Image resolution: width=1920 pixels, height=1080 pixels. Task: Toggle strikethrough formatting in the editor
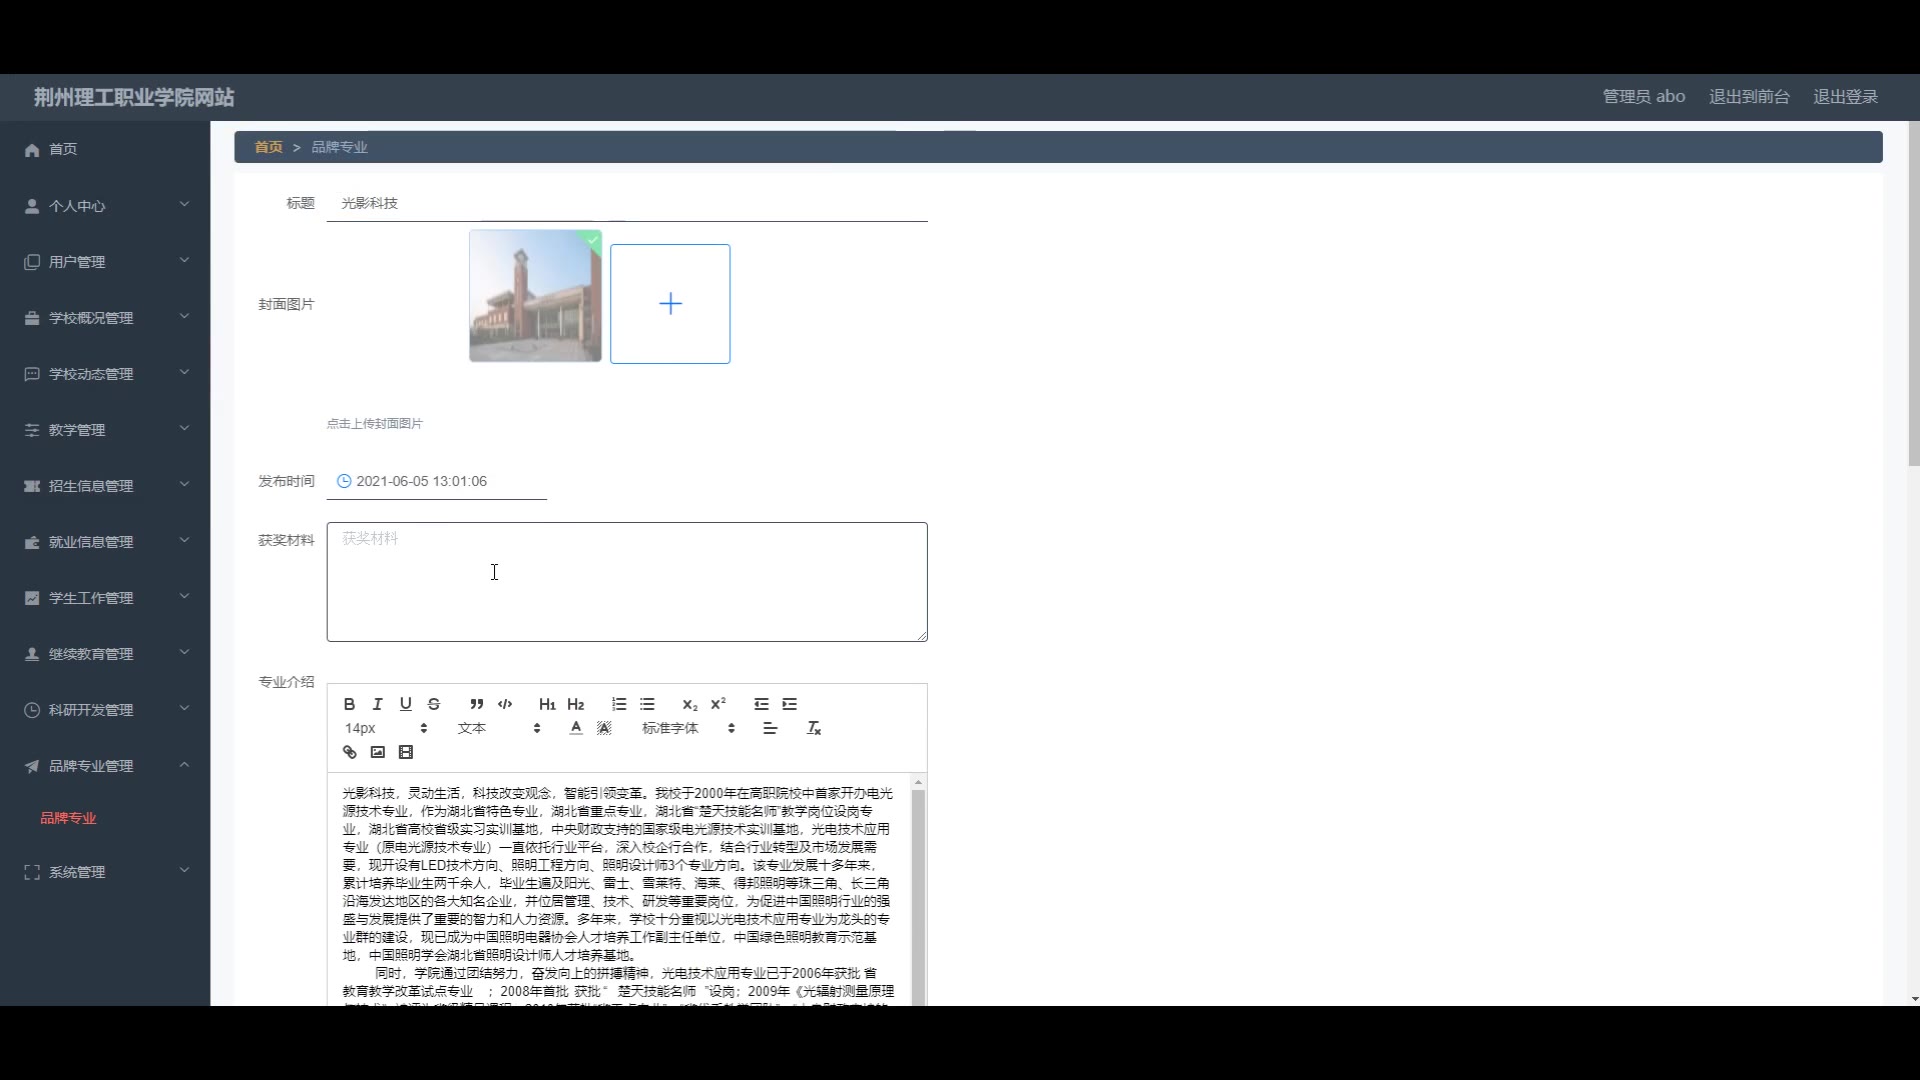click(x=433, y=704)
